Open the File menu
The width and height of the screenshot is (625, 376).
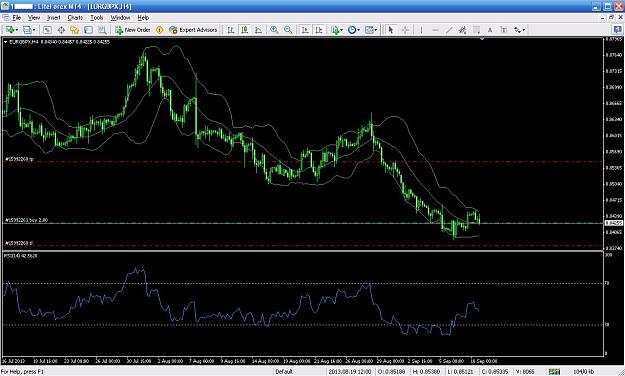click(x=16, y=18)
